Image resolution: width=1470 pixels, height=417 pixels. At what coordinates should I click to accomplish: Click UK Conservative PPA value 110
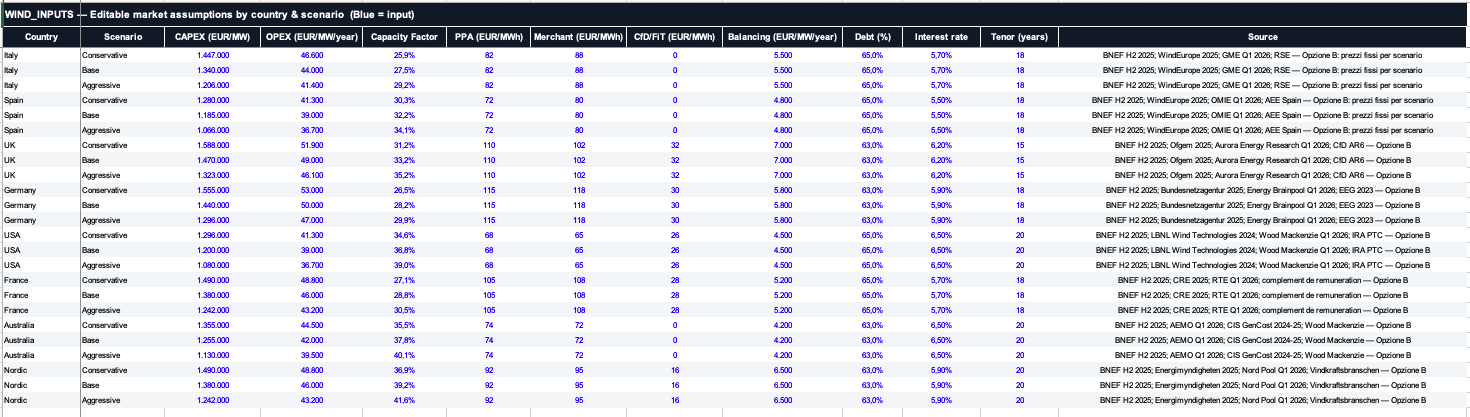pyautogui.click(x=490, y=145)
